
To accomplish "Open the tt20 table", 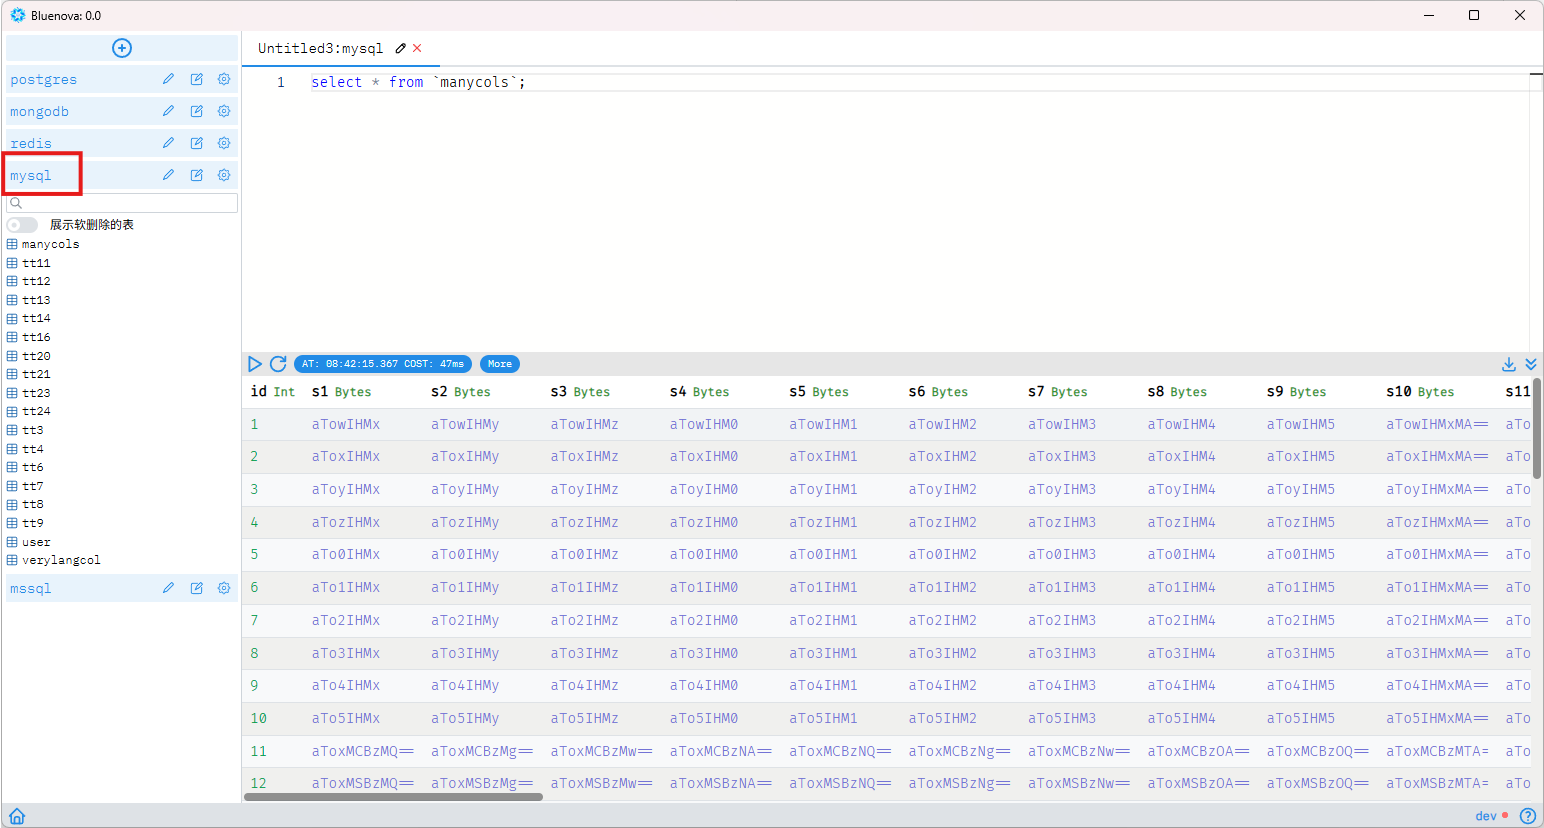I will pyautogui.click(x=28, y=356).
